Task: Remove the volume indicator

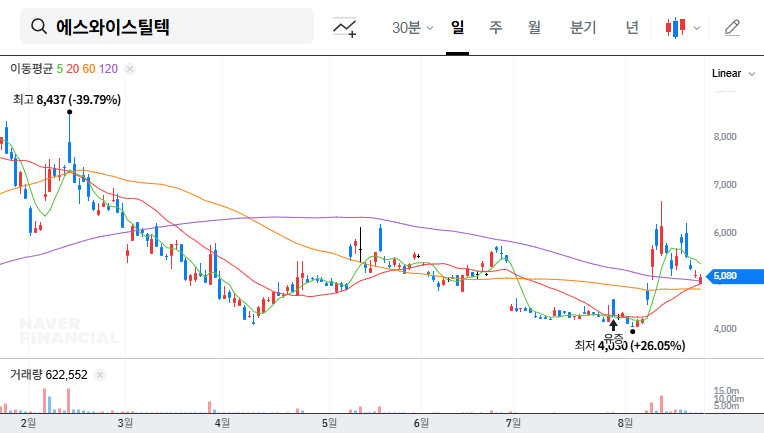Action: 100,375
